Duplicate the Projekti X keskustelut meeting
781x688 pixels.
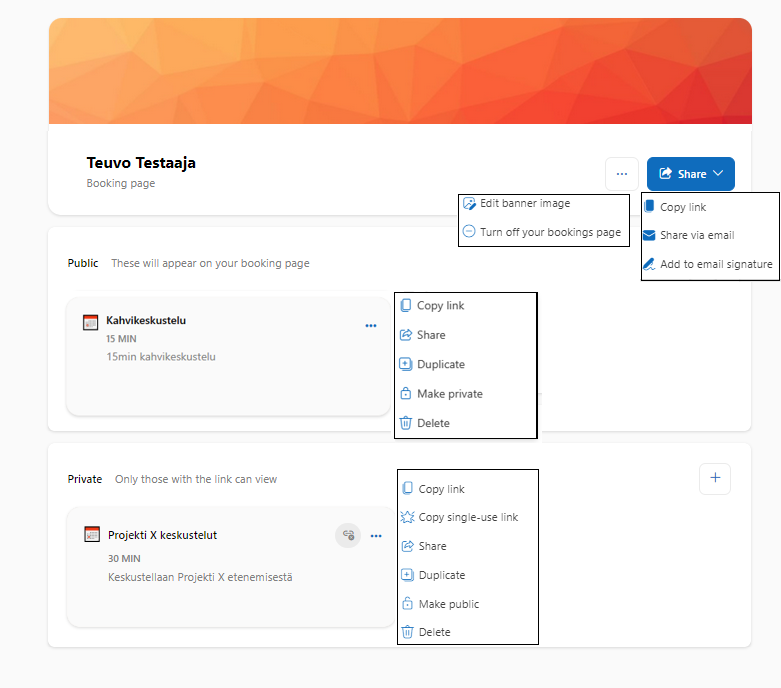(x=442, y=575)
